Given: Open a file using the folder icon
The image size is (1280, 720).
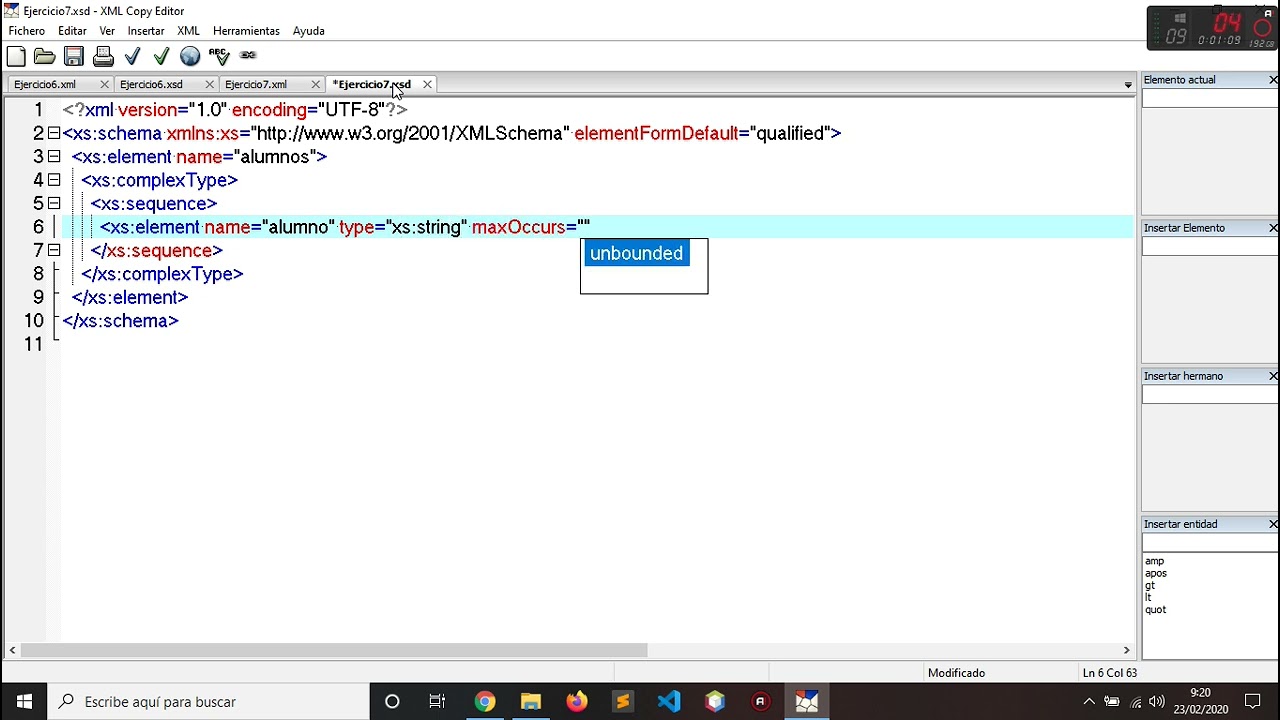Looking at the screenshot, I should pos(45,56).
